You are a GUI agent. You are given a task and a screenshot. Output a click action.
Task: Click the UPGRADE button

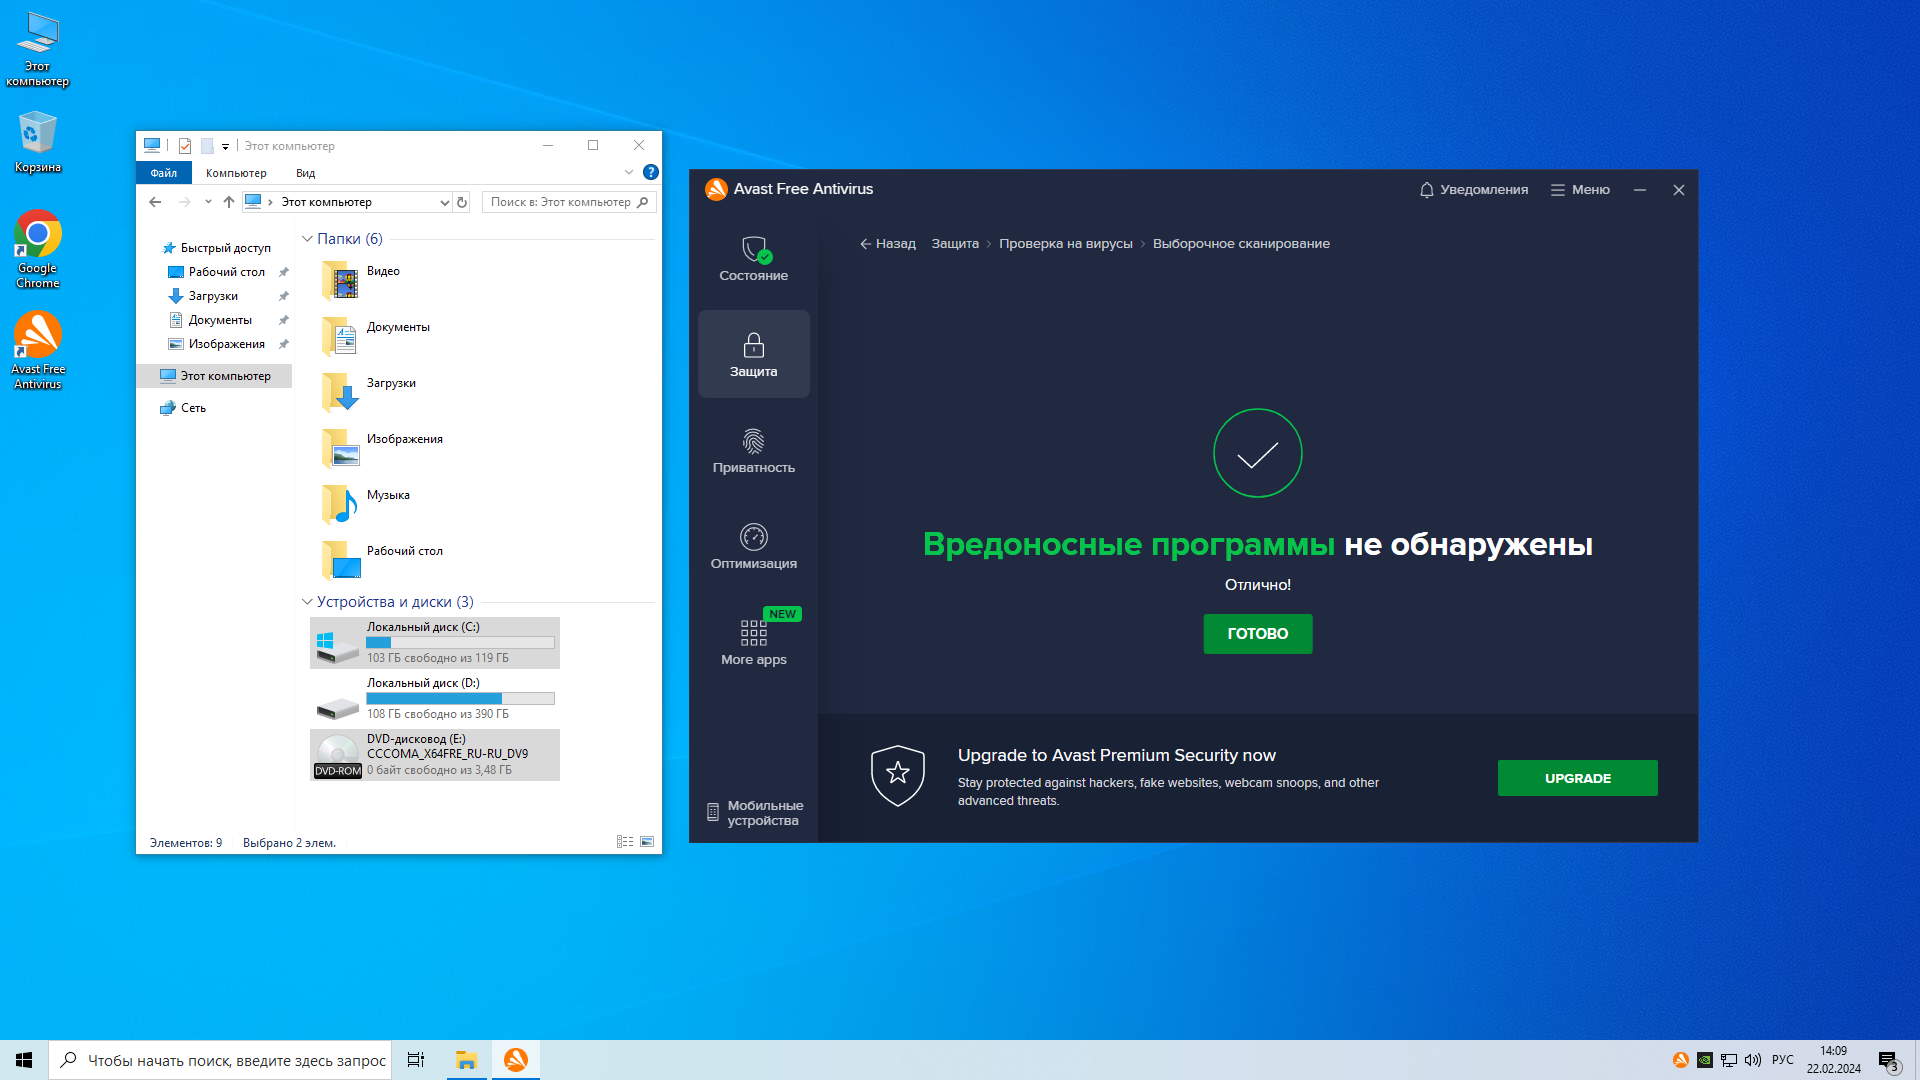coord(1577,778)
